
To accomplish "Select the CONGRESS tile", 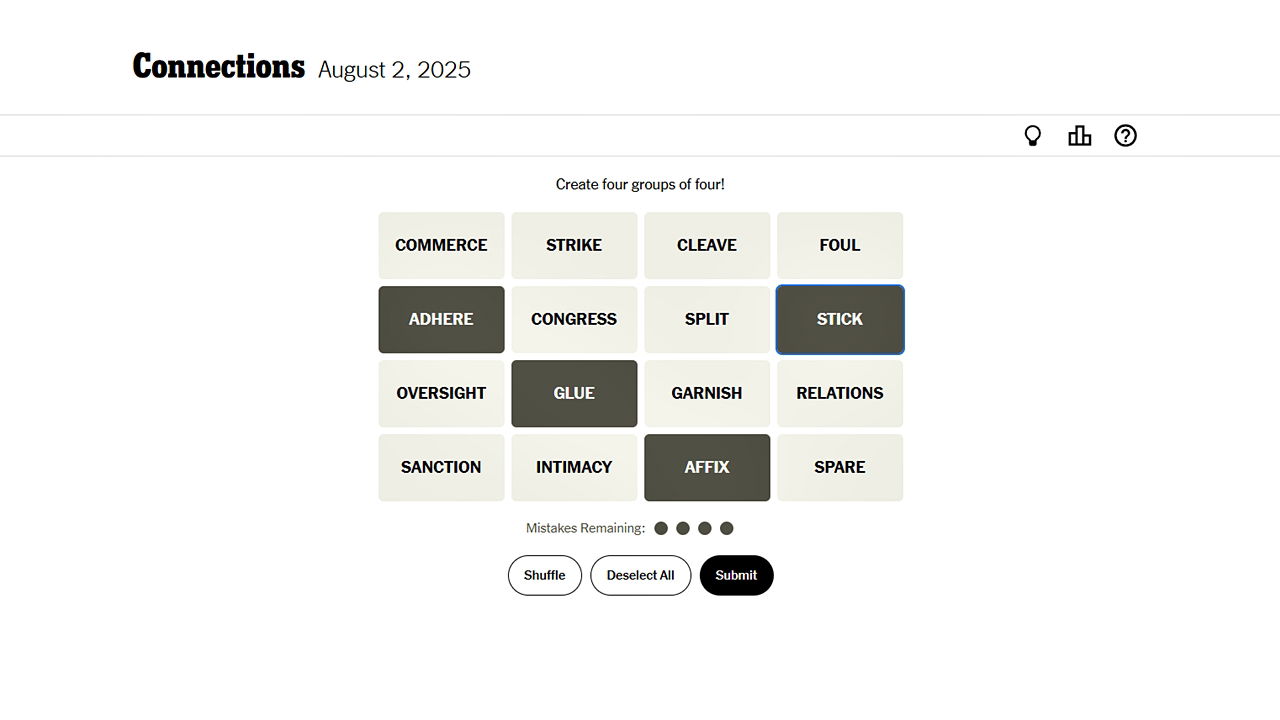I will tap(574, 319).
